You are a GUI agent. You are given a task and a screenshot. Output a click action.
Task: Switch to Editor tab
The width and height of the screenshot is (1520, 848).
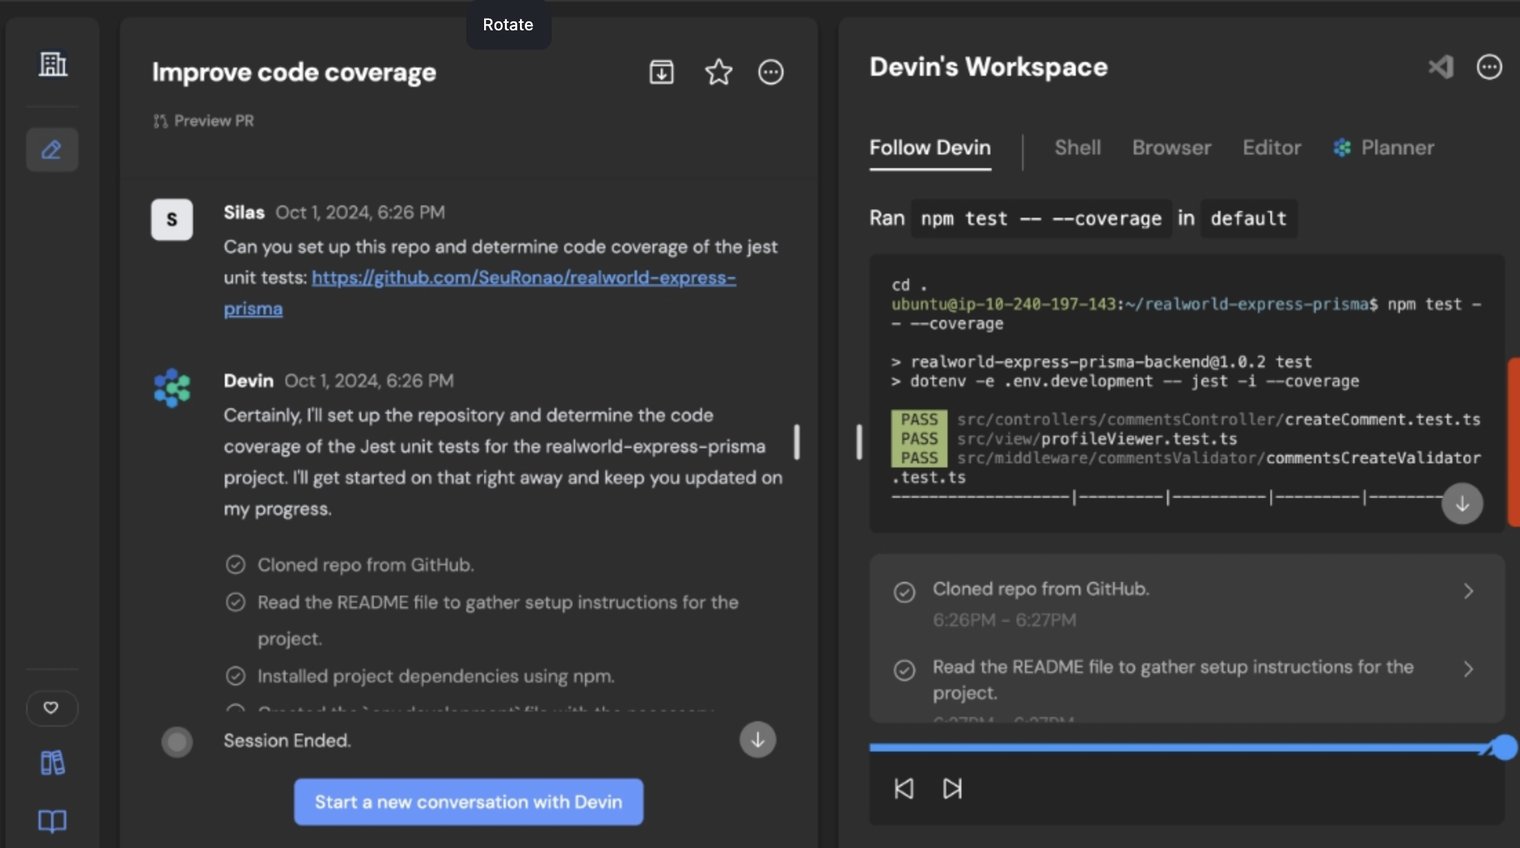coord(1272,148)
